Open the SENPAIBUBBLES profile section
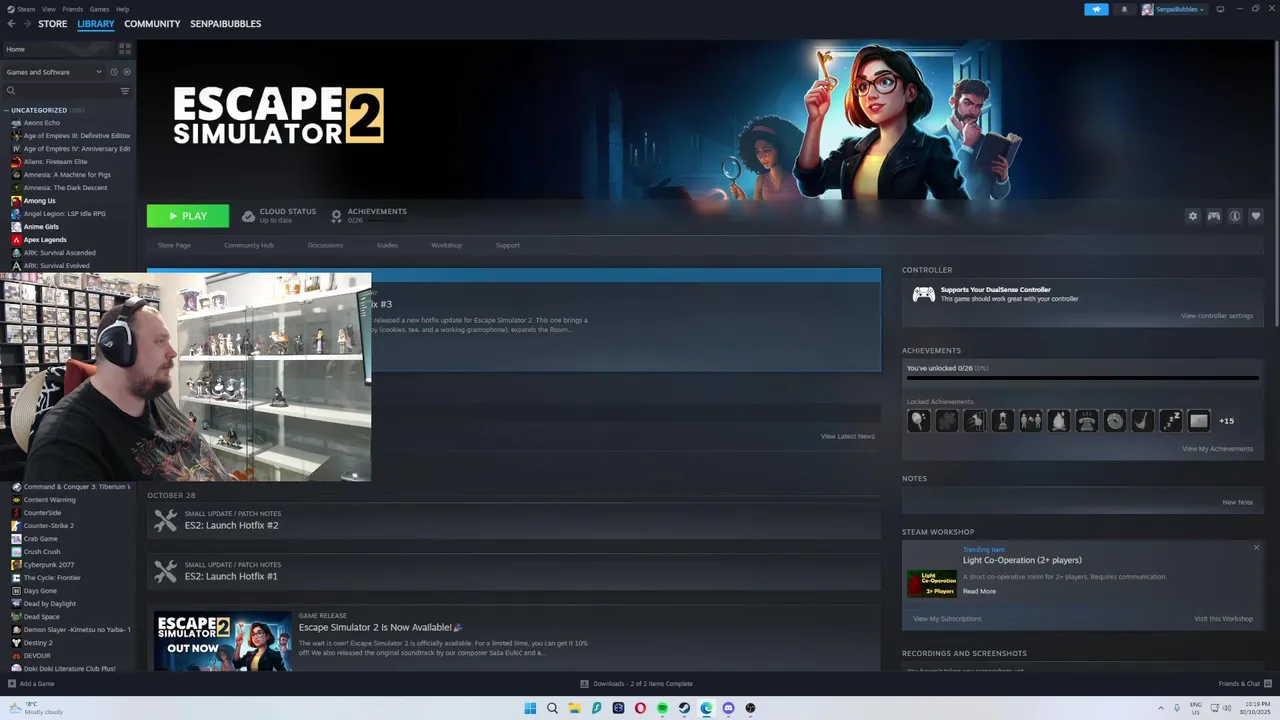 click(x=225, y=24)
